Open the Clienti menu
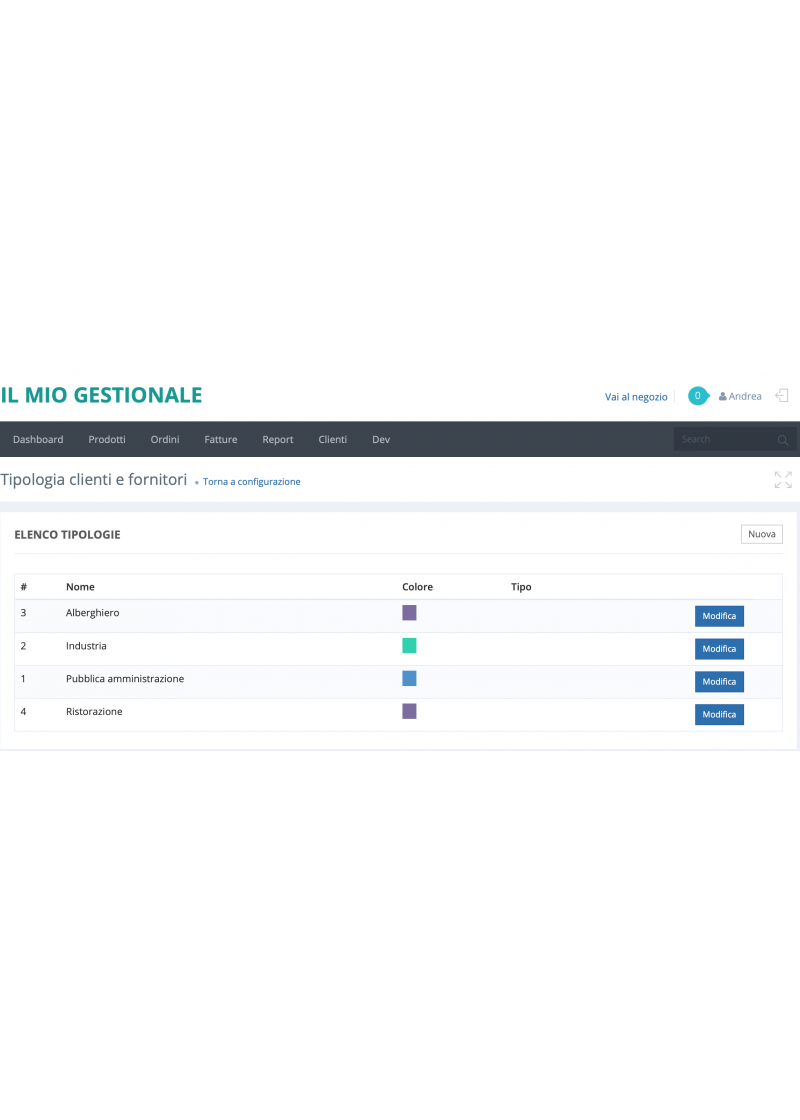 [333, 439]
